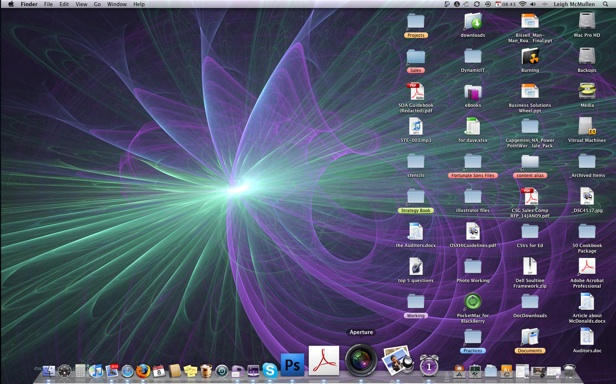616x384 pixels.
Task: Select the STE-003.mp3 audio file
Action: click(x=416, y=126)
